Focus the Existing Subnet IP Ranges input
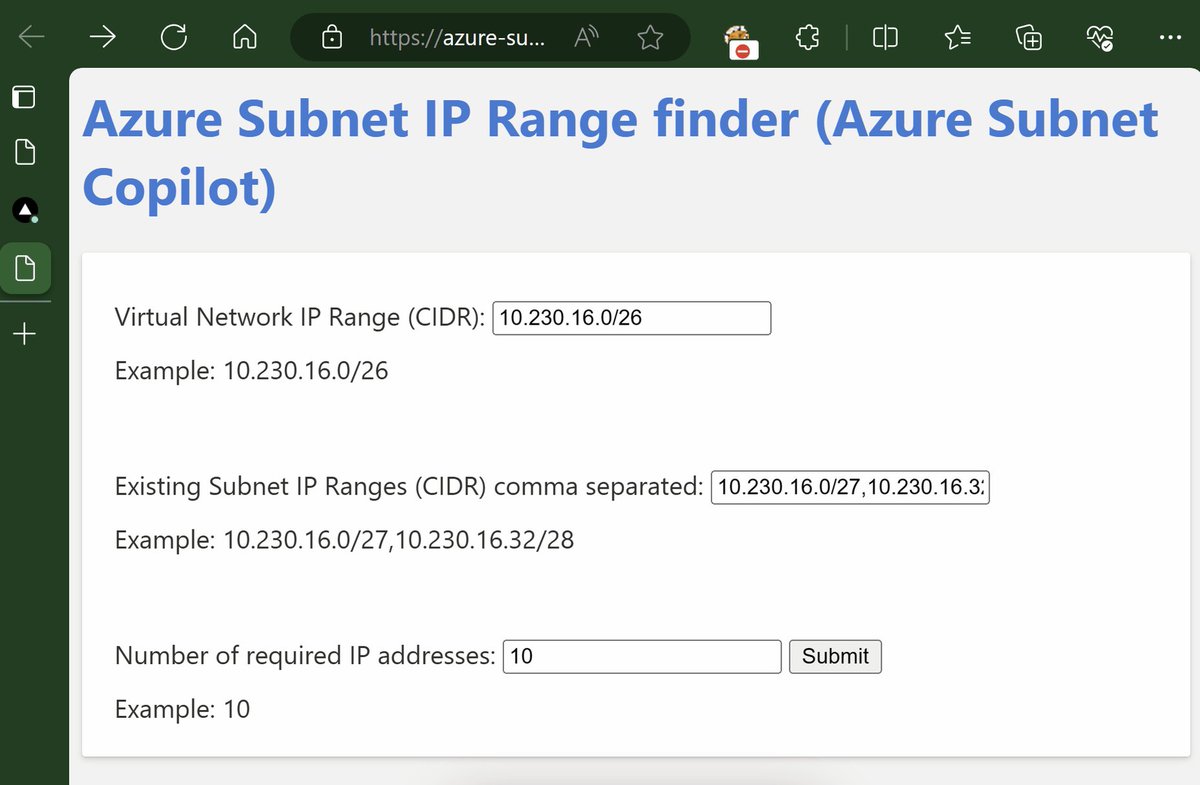The width and height of the screenshot is (1200, 785). click(850, 487)
